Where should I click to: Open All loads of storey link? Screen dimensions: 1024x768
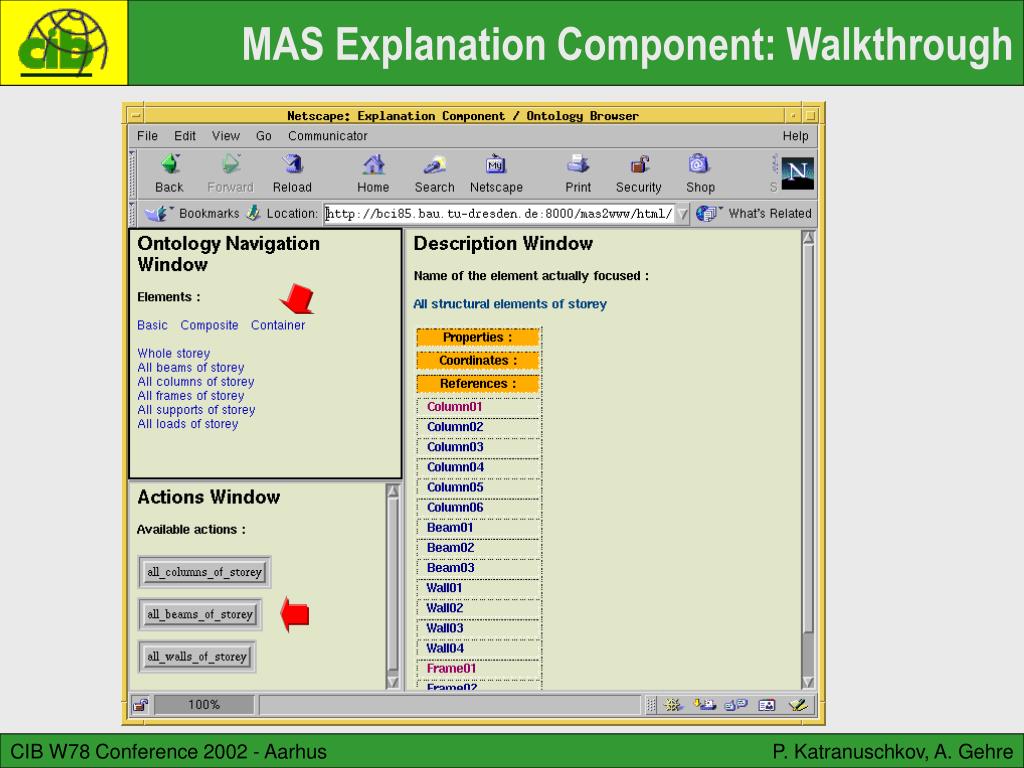(x=187, y=424)
